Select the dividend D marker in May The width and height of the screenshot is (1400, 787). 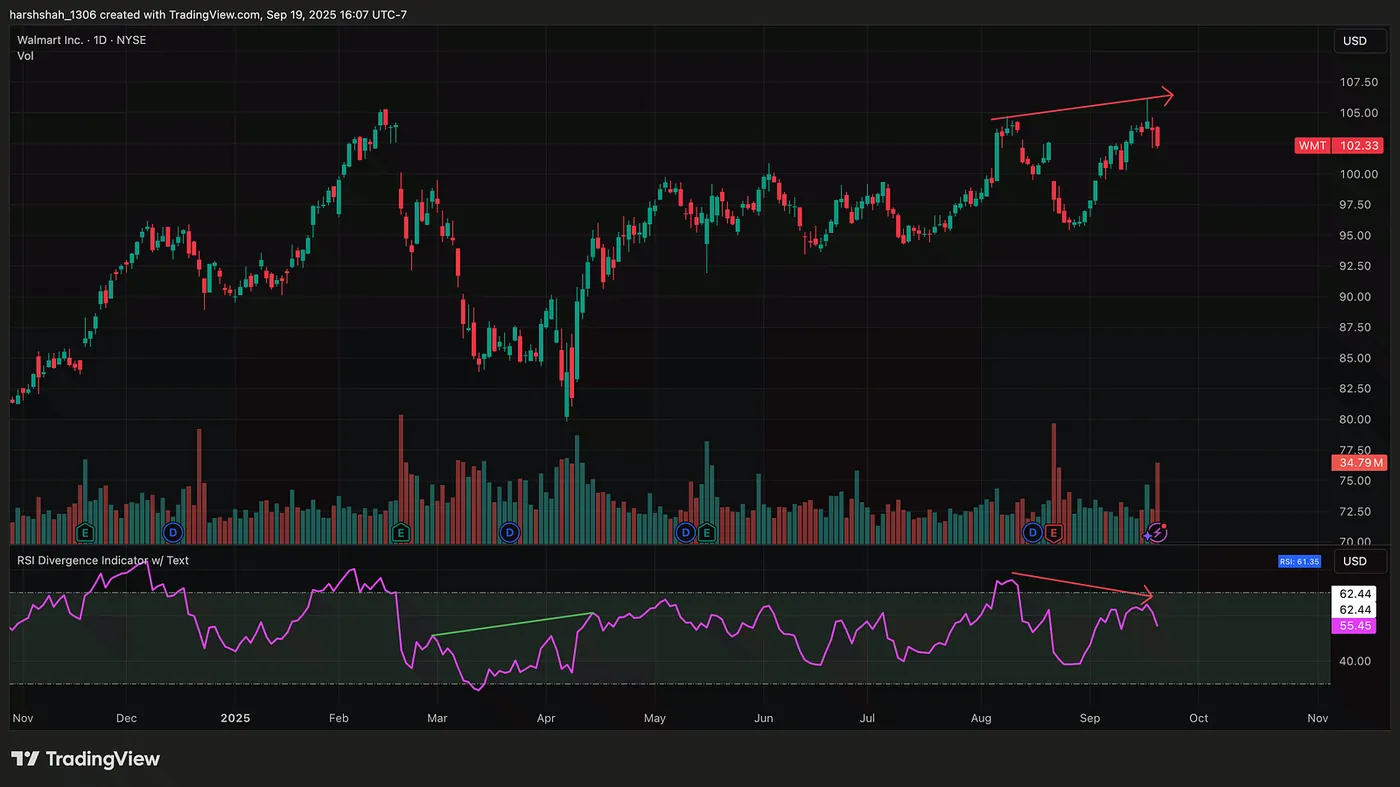[x=685, y=532]
